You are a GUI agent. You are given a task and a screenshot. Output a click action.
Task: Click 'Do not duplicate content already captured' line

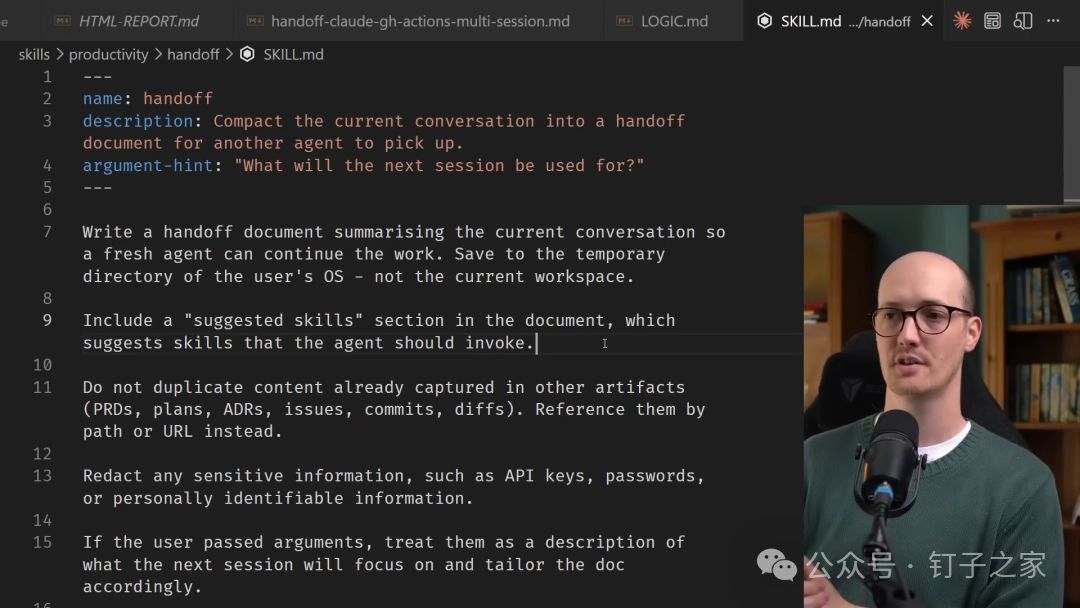(384, 387)
